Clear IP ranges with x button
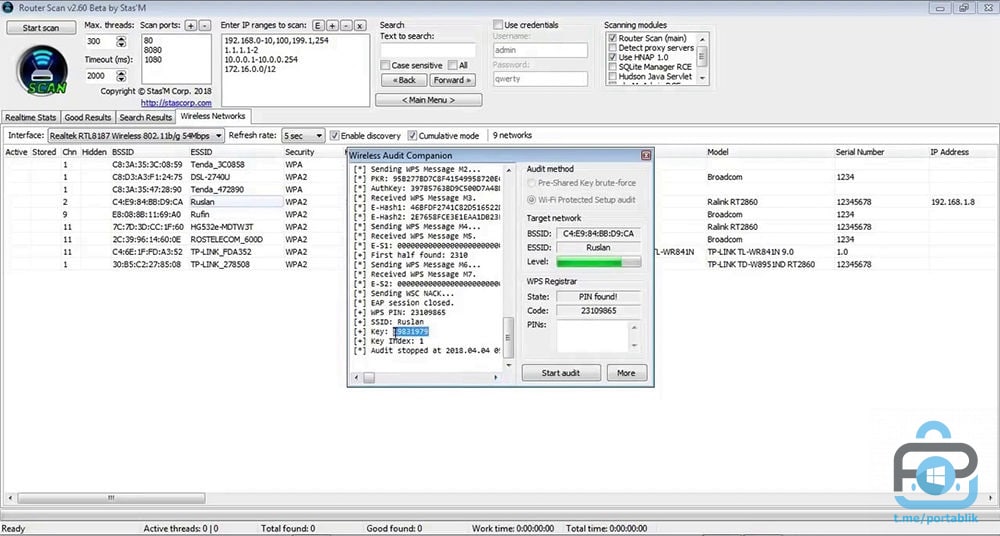Image resolution: width=1000 pixels, height=536 pixels. 360,26
